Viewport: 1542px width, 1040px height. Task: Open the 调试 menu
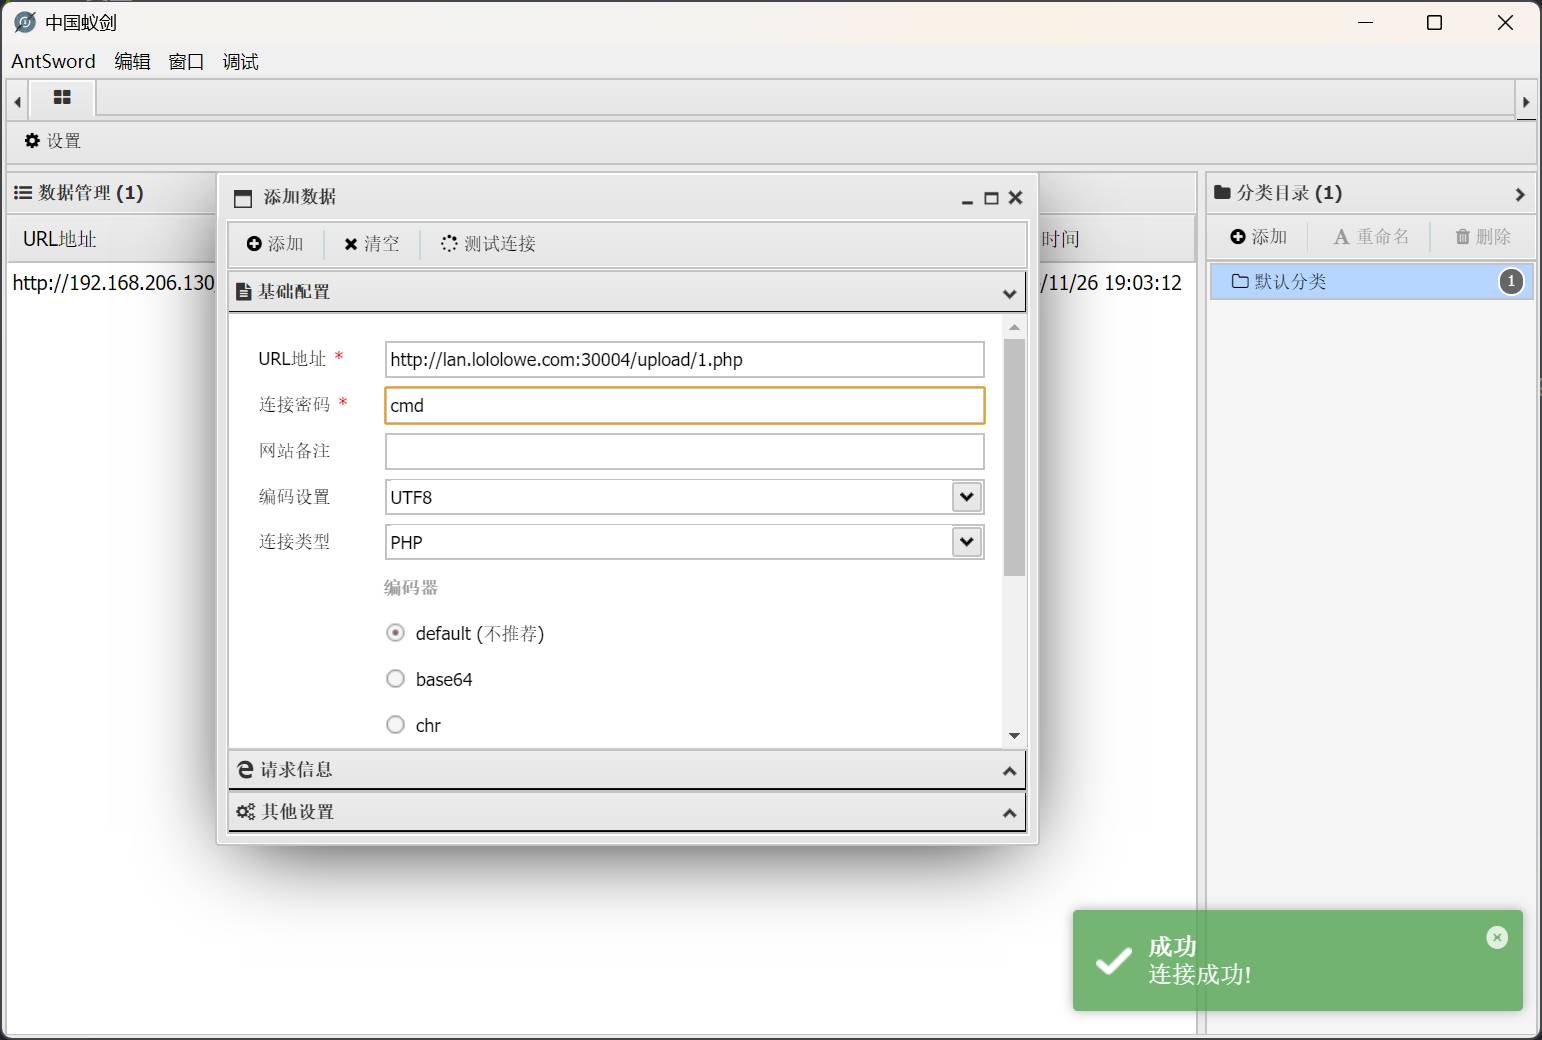240,62
